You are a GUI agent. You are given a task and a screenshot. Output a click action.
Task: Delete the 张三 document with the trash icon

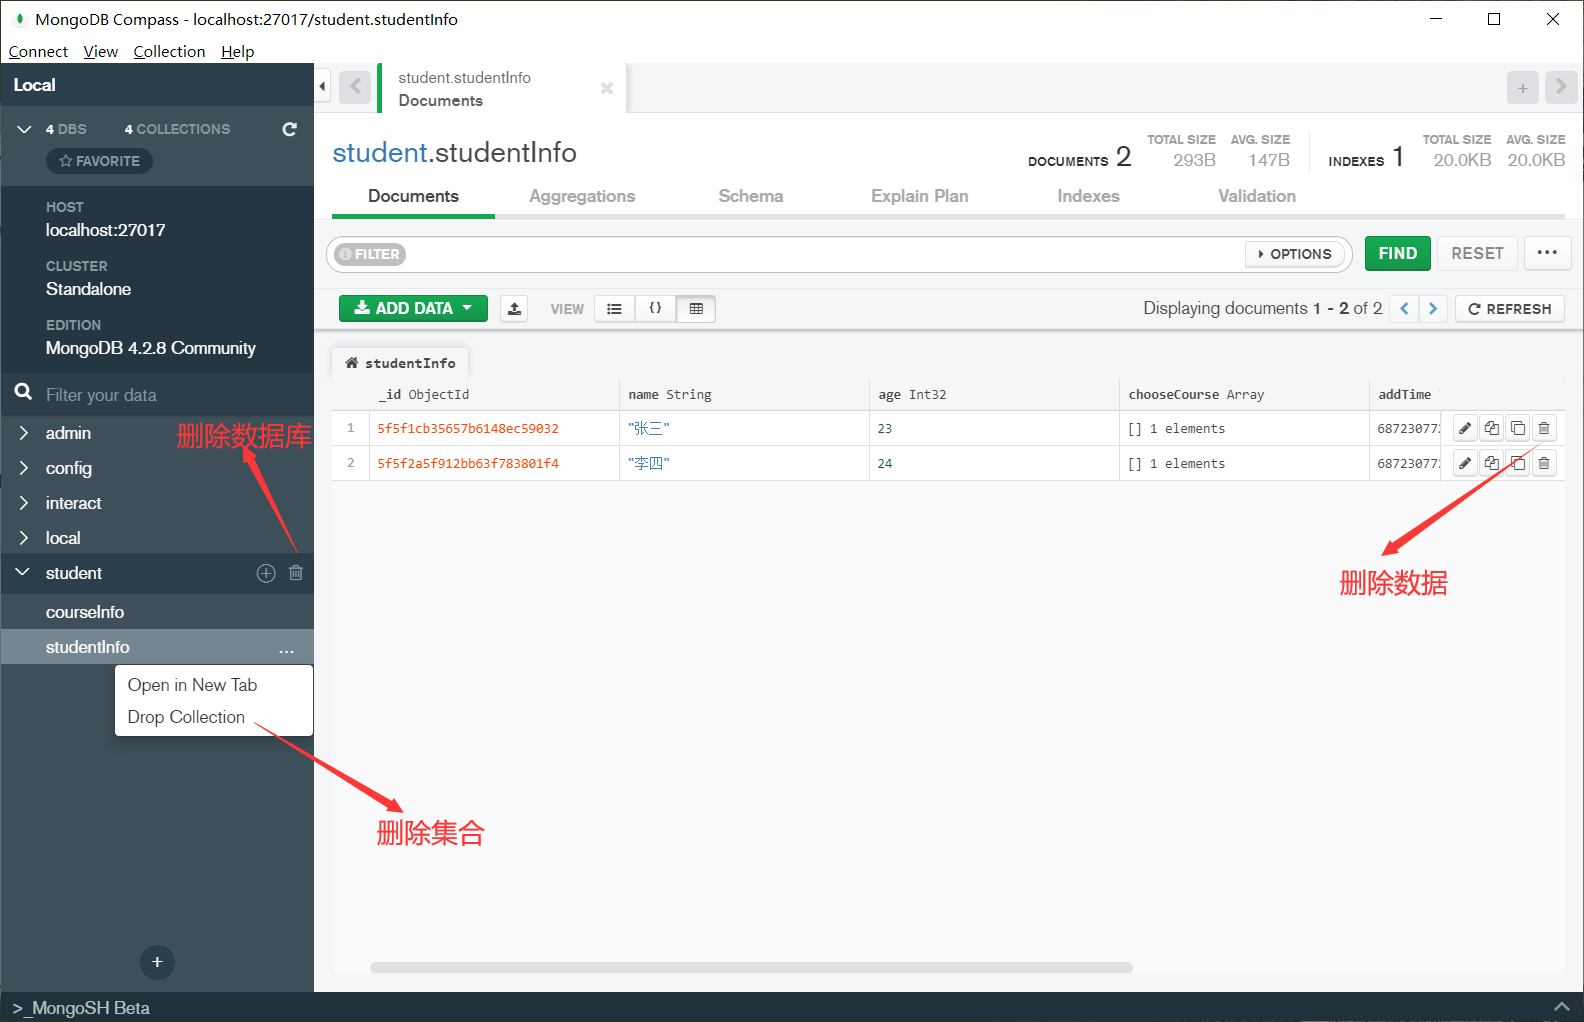[x=1544, y=428]
